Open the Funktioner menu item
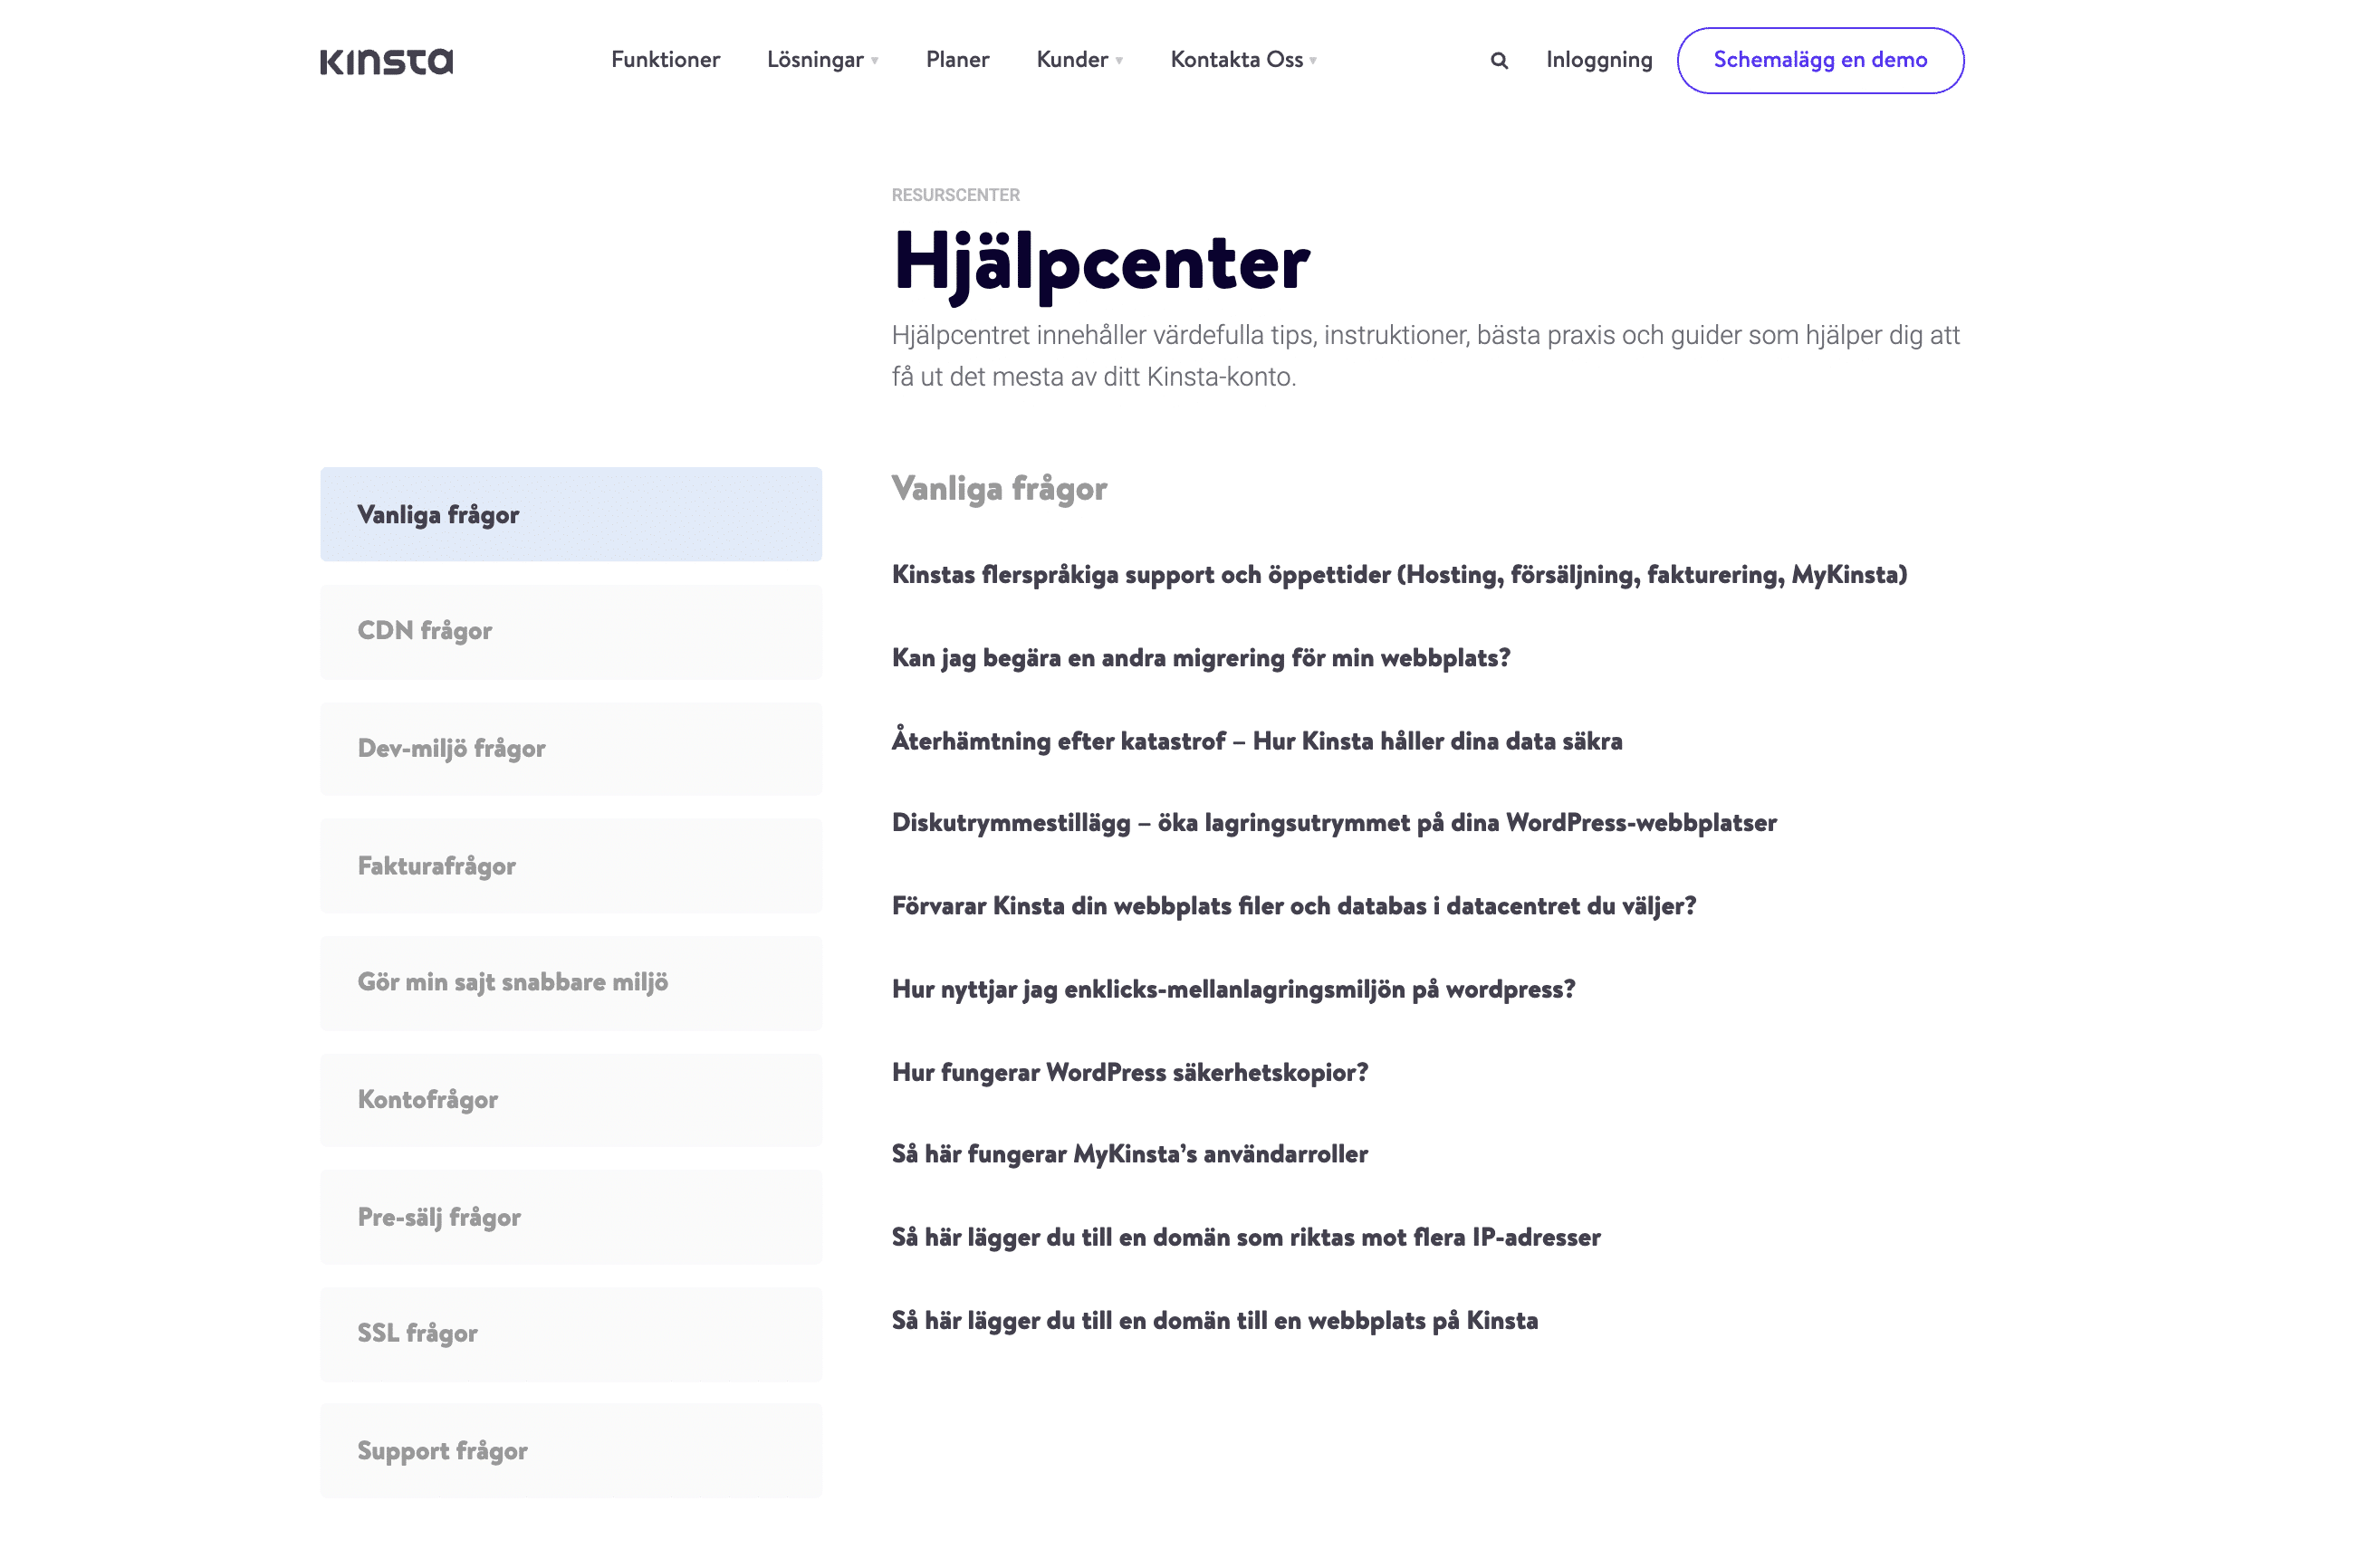 665,60
